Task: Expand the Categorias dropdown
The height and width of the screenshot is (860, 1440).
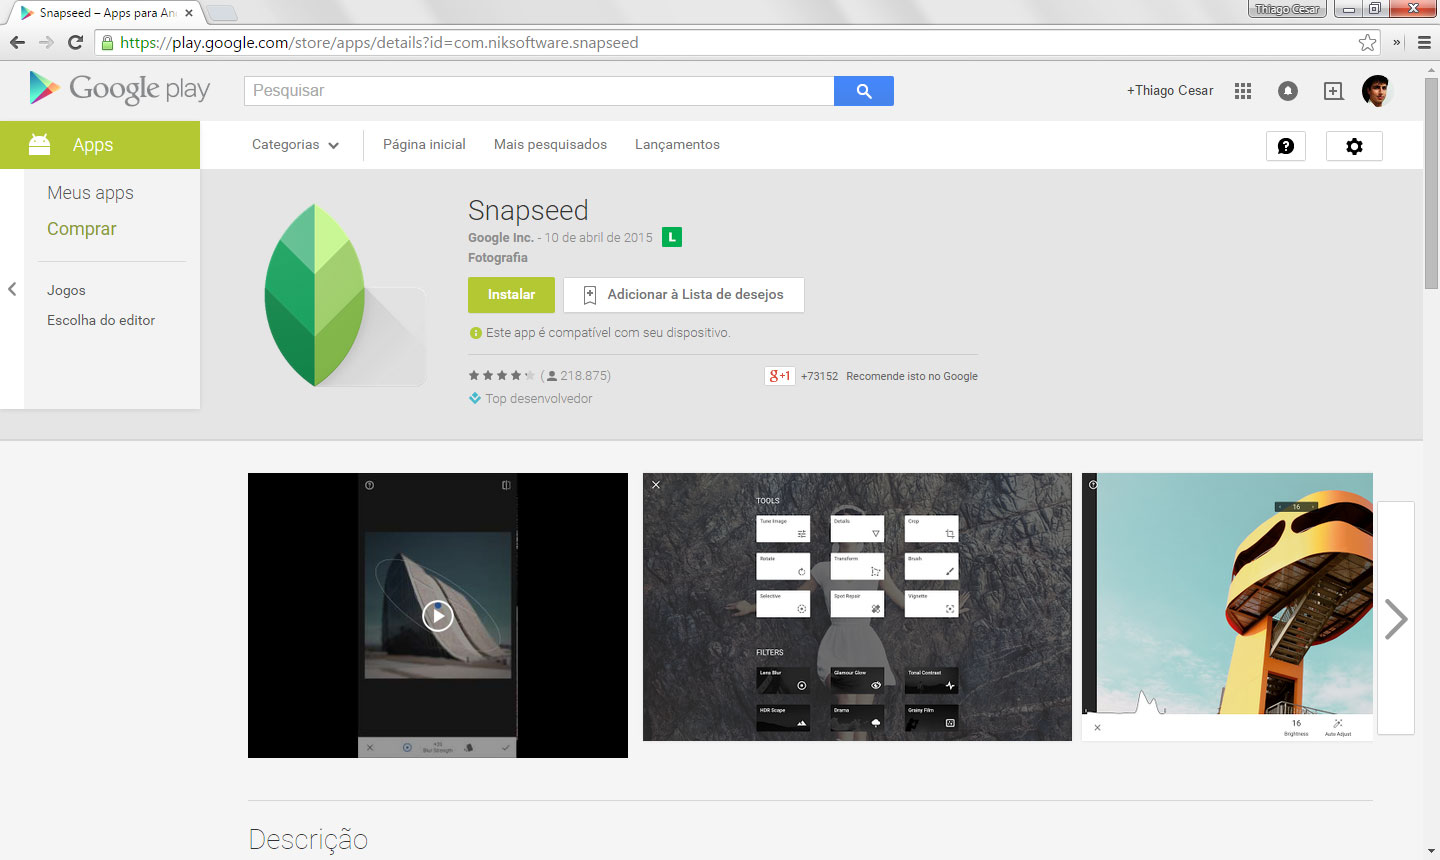Action: [x=295, y=145]
